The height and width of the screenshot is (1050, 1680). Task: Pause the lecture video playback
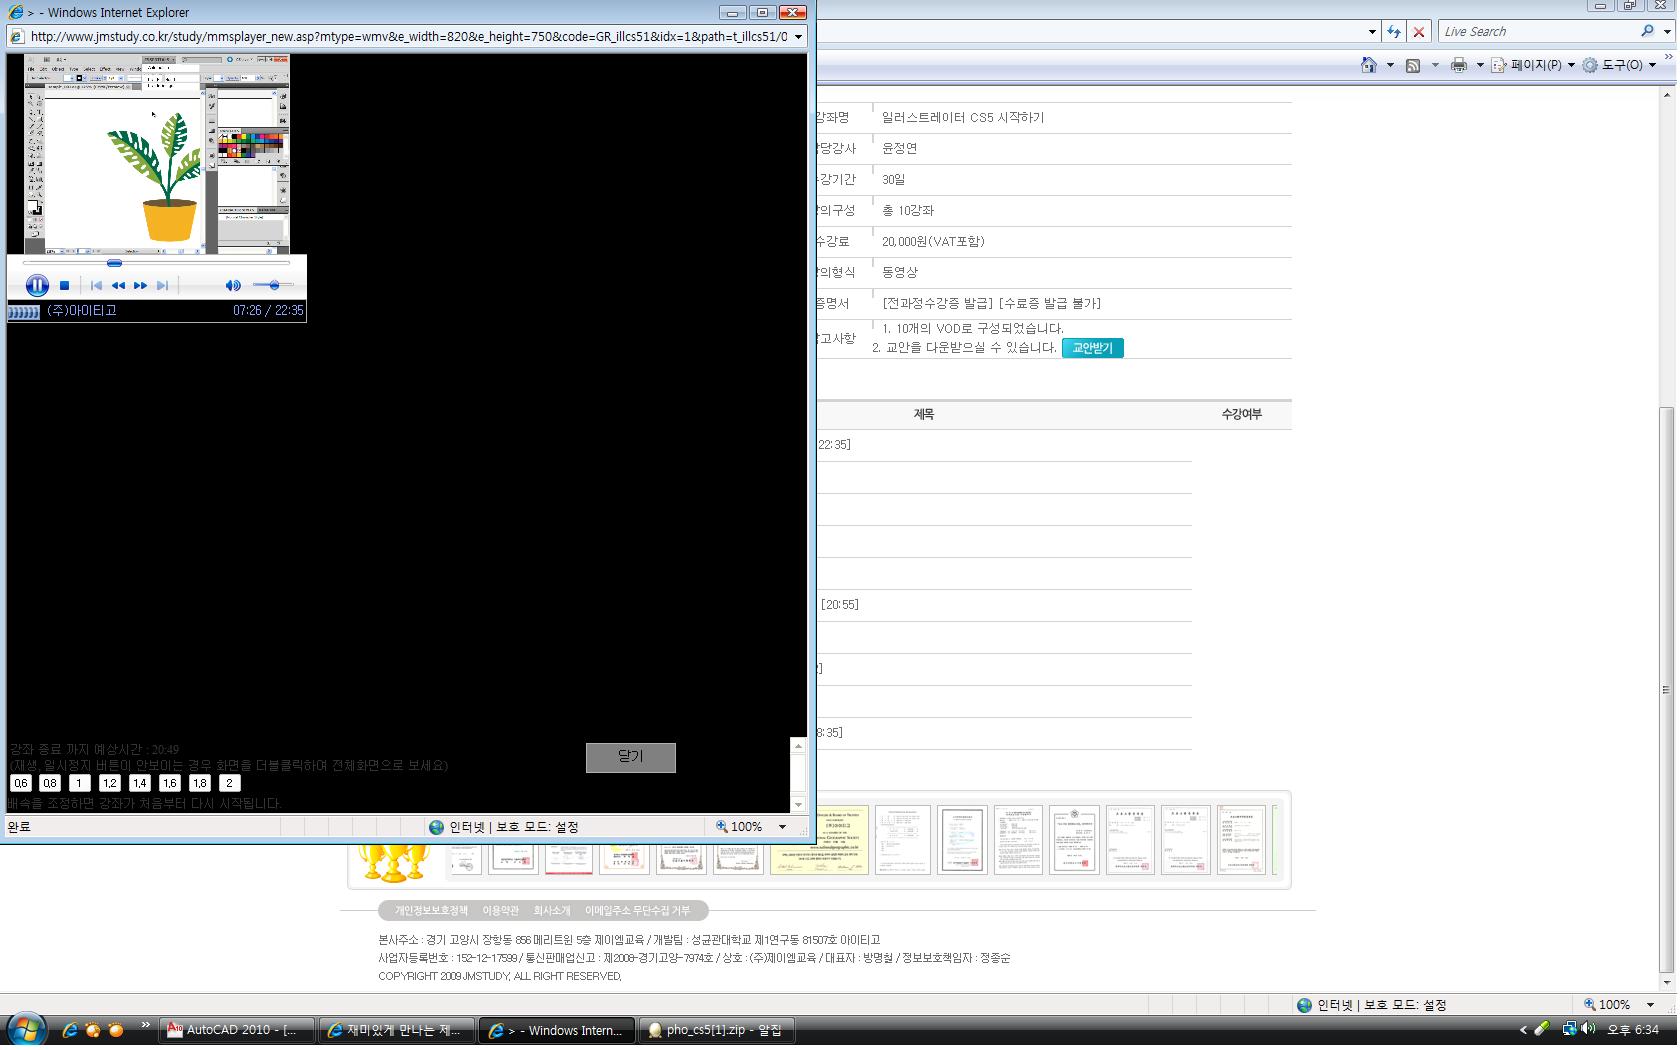tap(37, 286)
